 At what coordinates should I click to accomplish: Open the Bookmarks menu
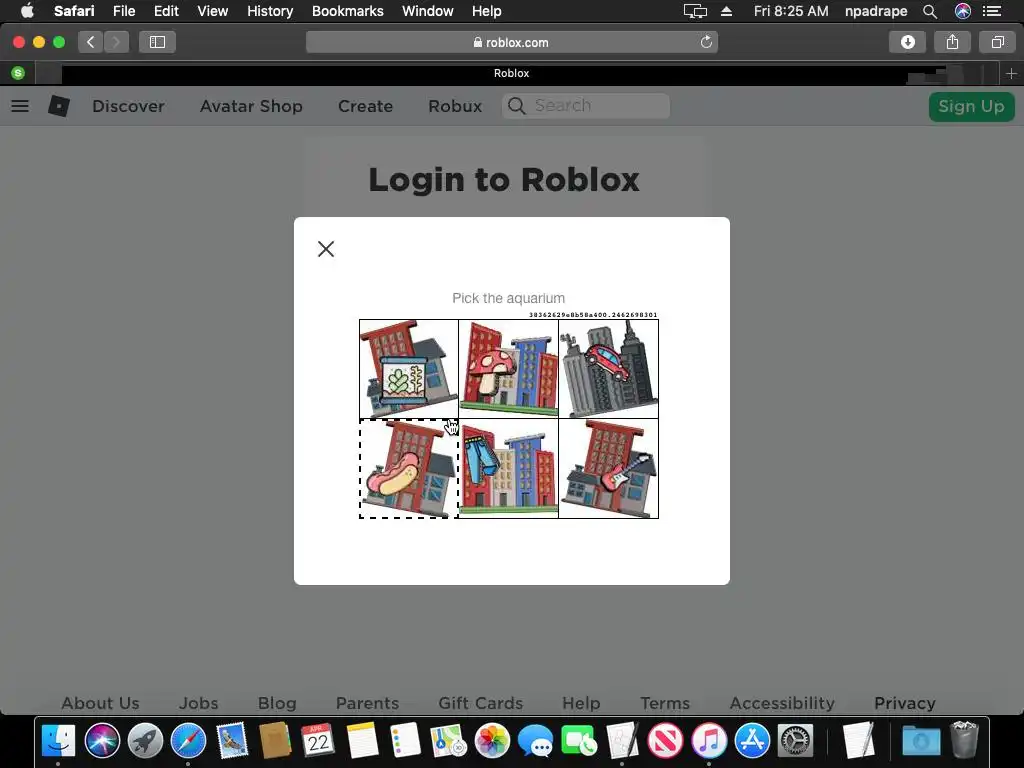(x=347, y=11)
